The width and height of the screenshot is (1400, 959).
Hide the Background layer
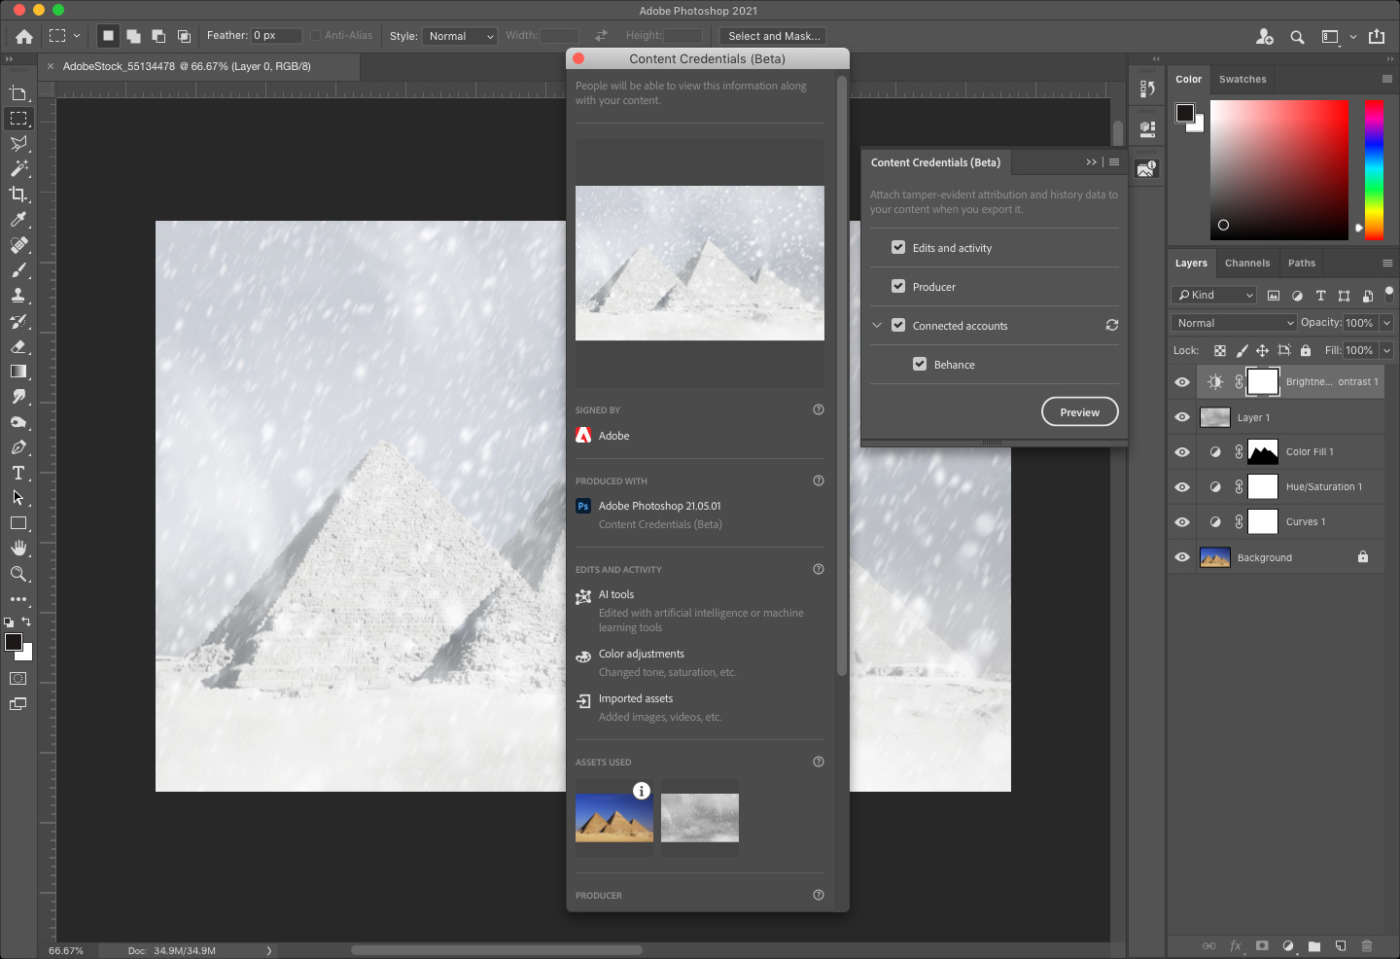coord(1181,557)
